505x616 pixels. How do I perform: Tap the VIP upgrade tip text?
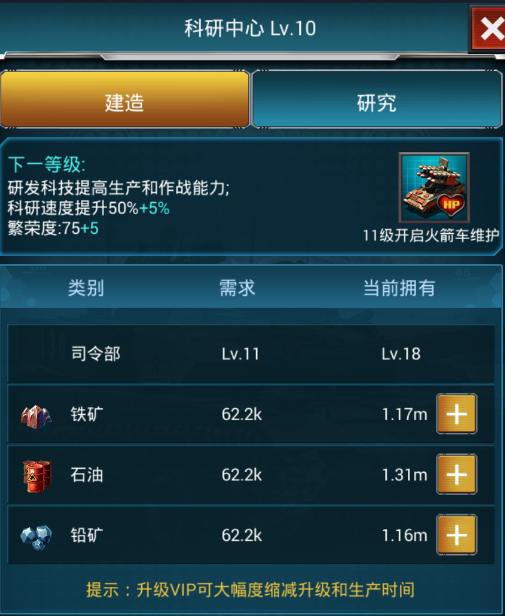click(250, 590)
